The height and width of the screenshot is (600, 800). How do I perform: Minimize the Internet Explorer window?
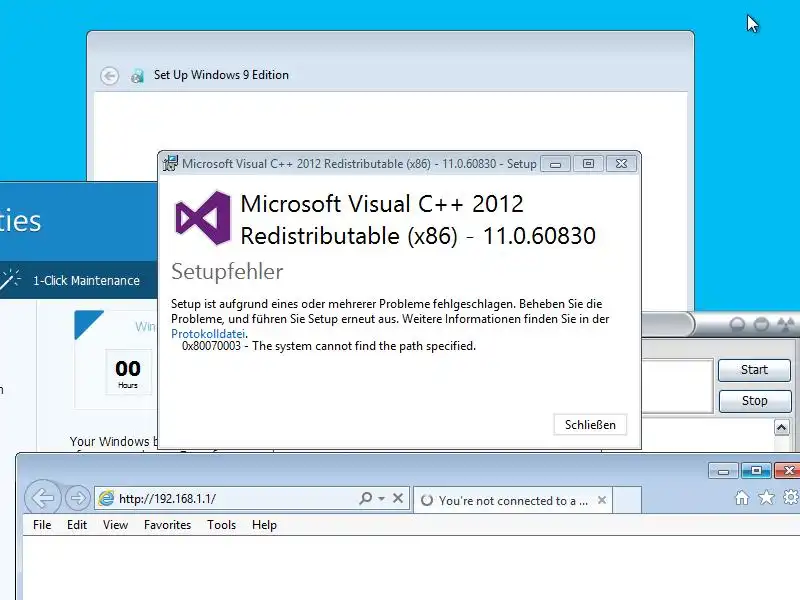pyautogui.click(x=723, y=471)
